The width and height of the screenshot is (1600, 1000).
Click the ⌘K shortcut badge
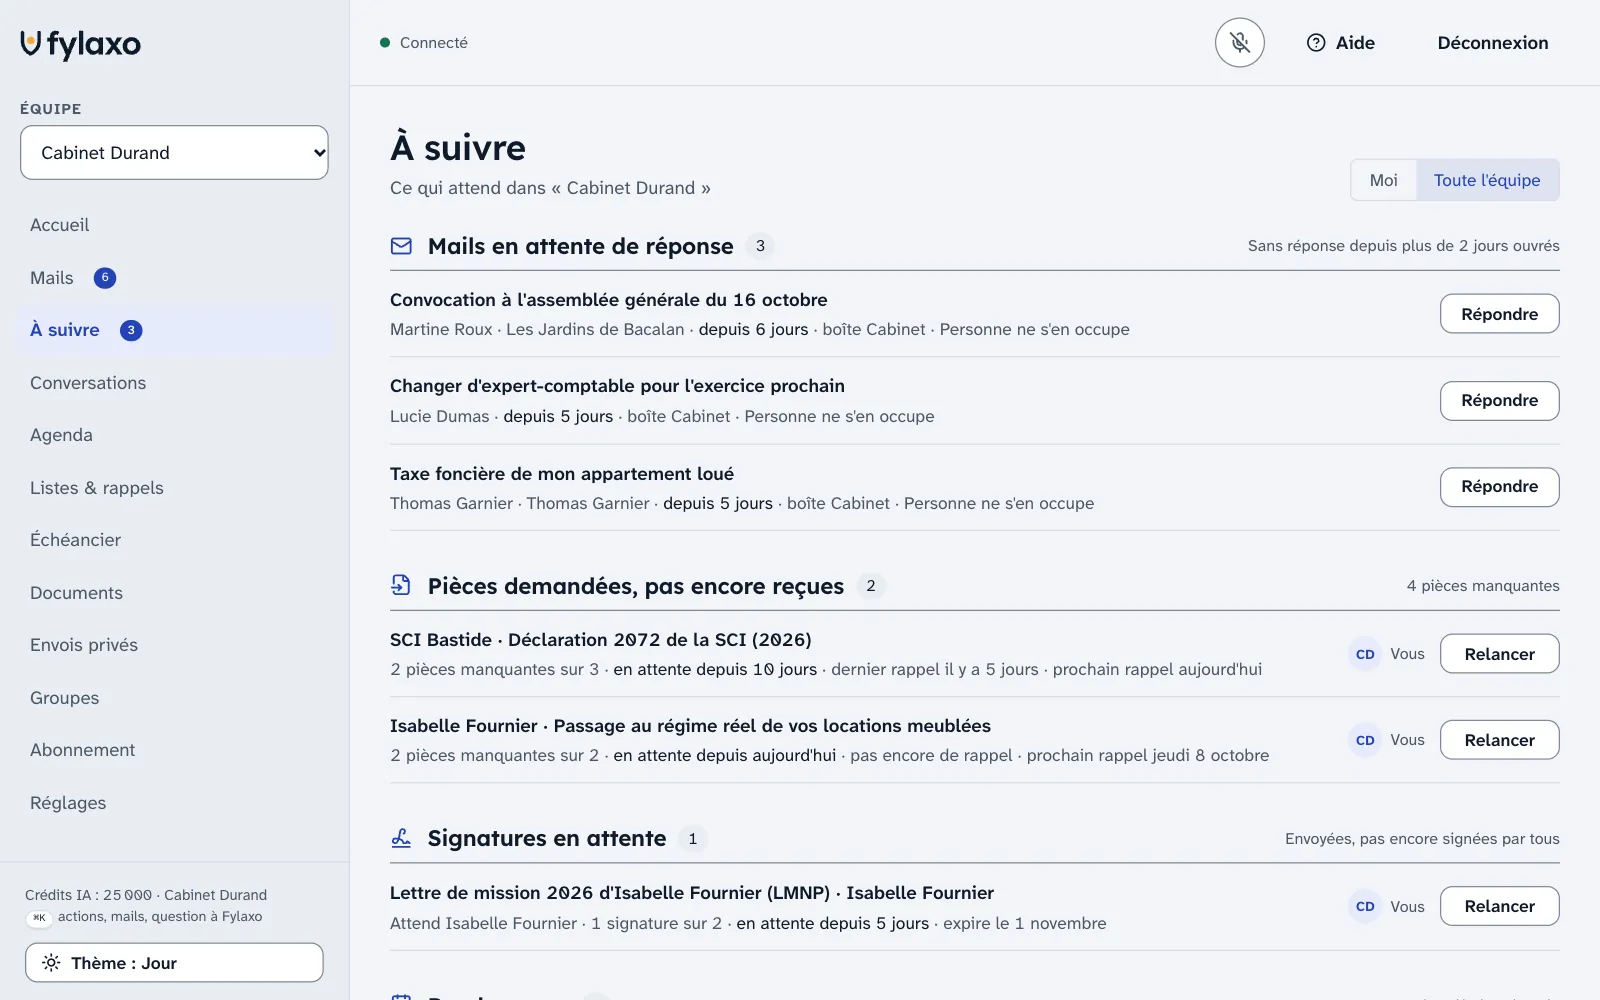pyautogui.click(x=39, y=917)
